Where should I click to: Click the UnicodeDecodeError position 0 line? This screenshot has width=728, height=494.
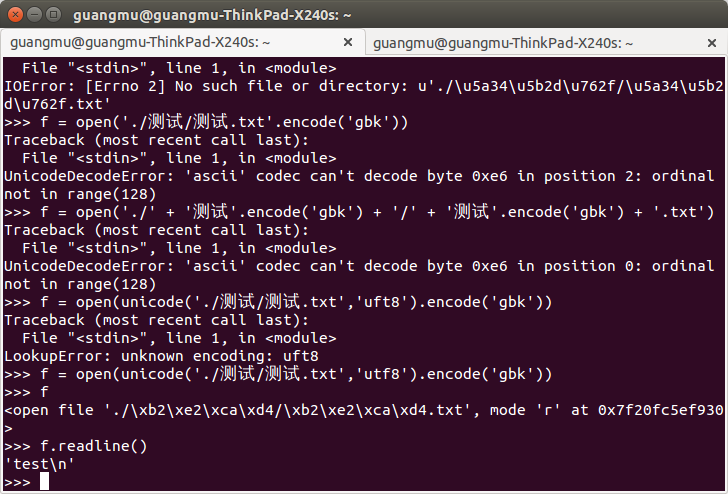coord(359,266)
